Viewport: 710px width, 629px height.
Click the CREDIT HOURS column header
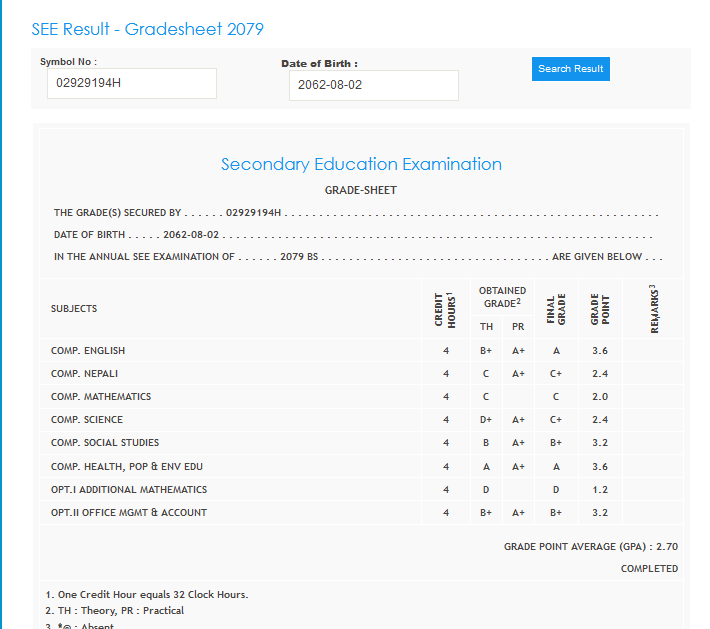[445, 309]
